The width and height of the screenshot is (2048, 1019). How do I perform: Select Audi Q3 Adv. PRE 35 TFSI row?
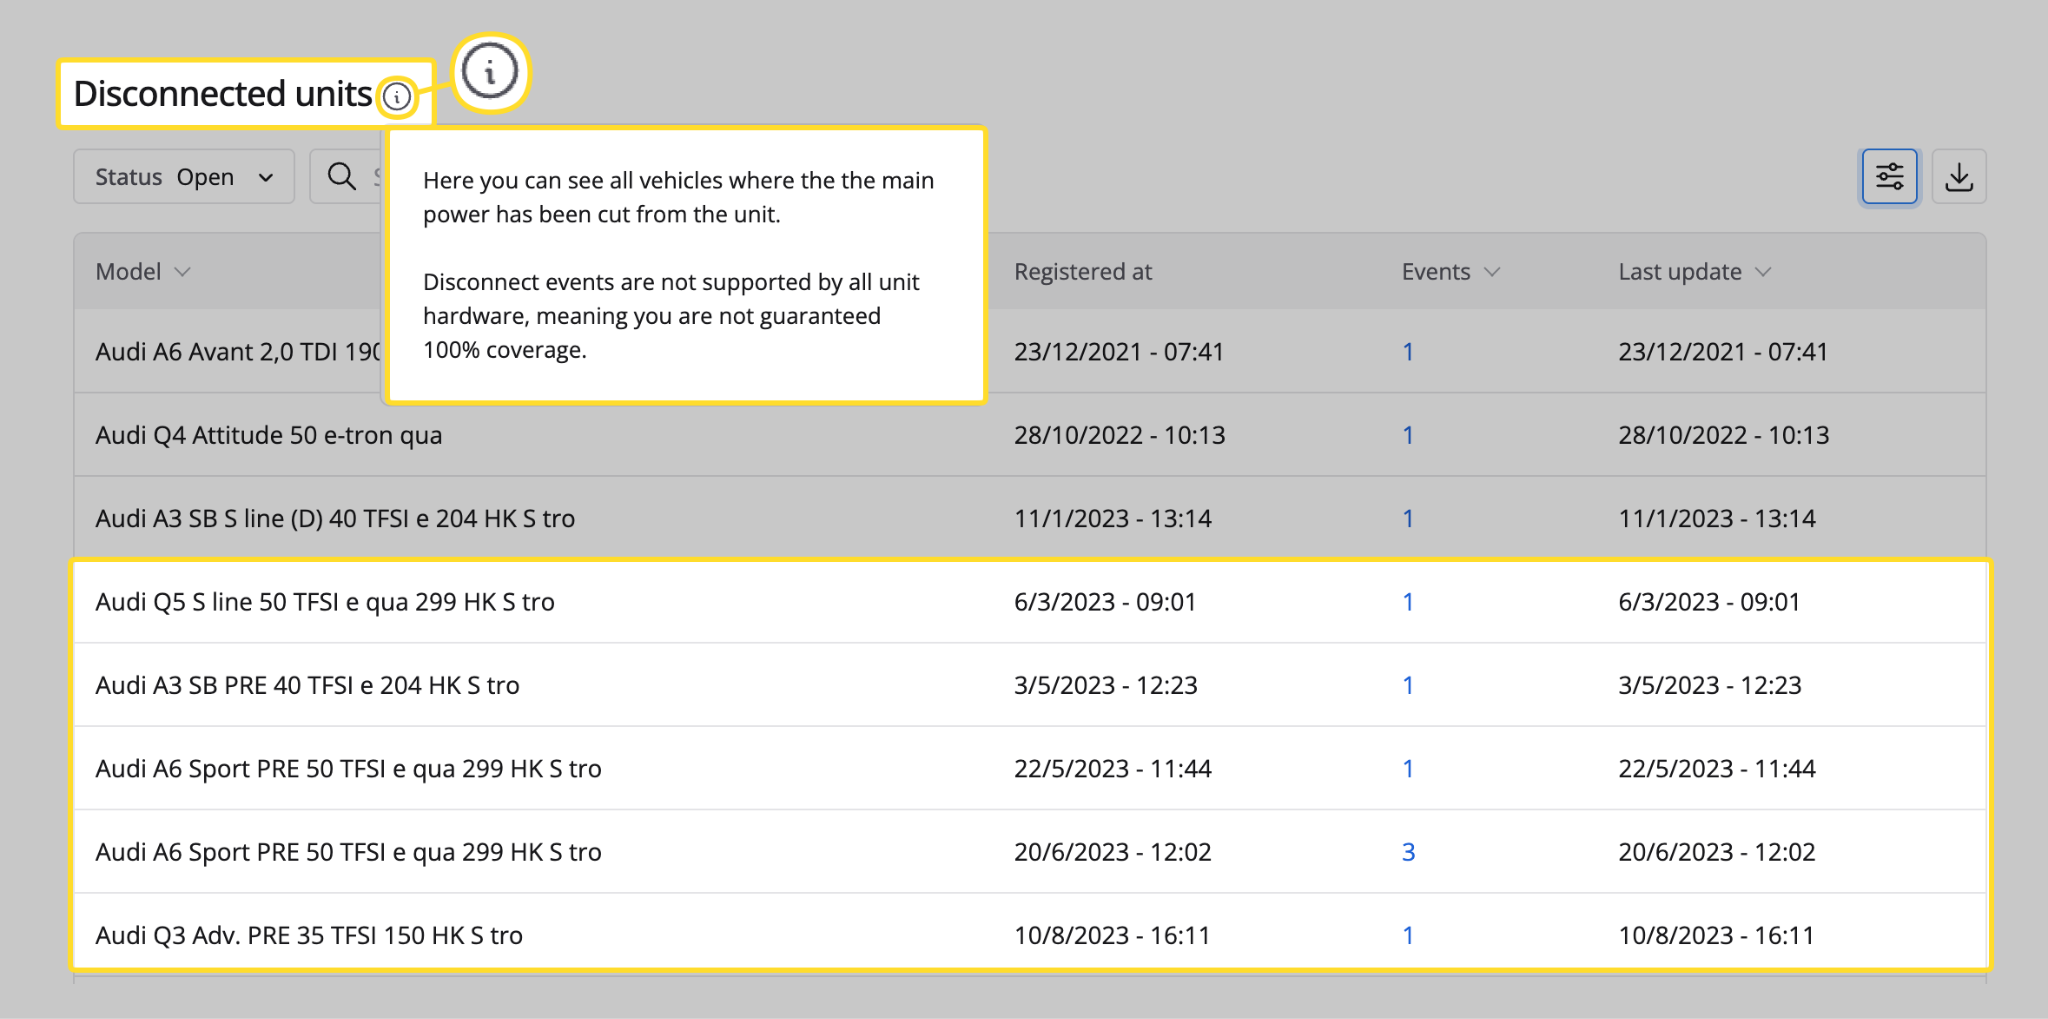1030,935
